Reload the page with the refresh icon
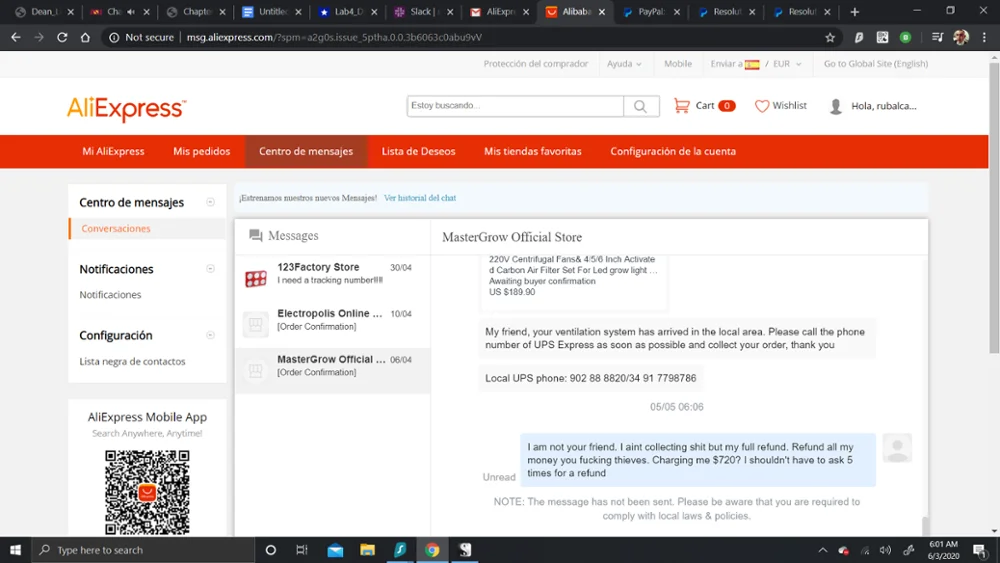This screenshot has height=563, width=1000. pos(62,38)
